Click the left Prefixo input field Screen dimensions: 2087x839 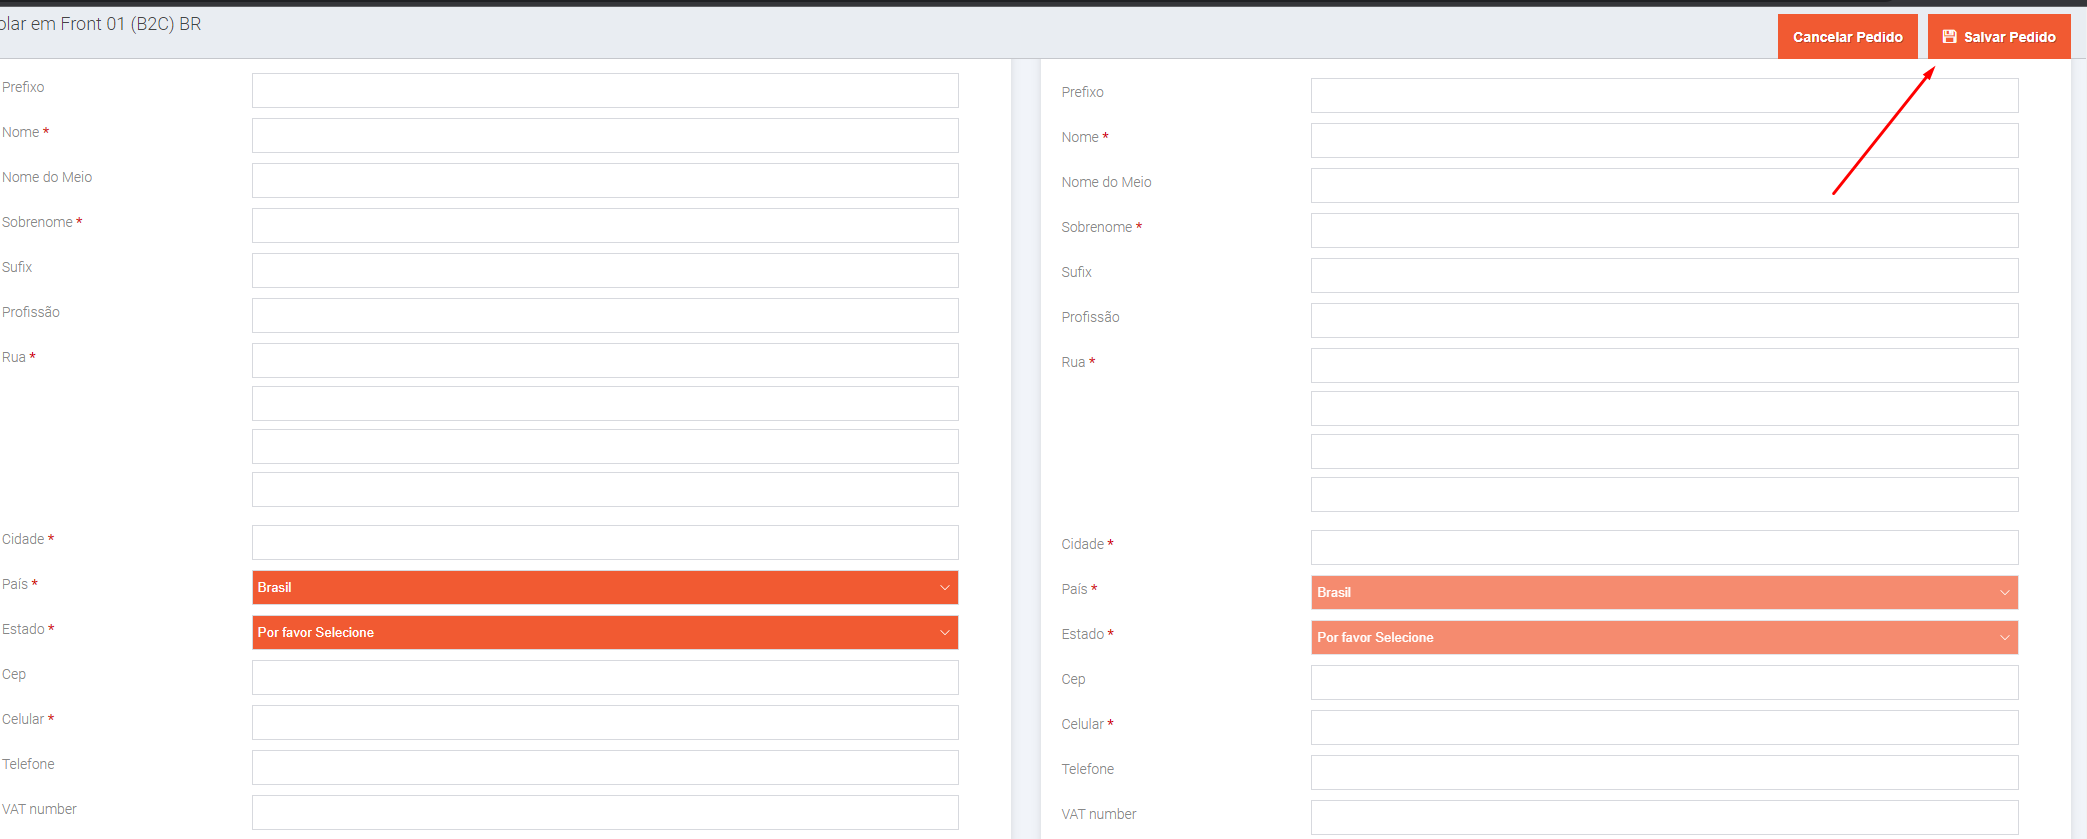604,91
